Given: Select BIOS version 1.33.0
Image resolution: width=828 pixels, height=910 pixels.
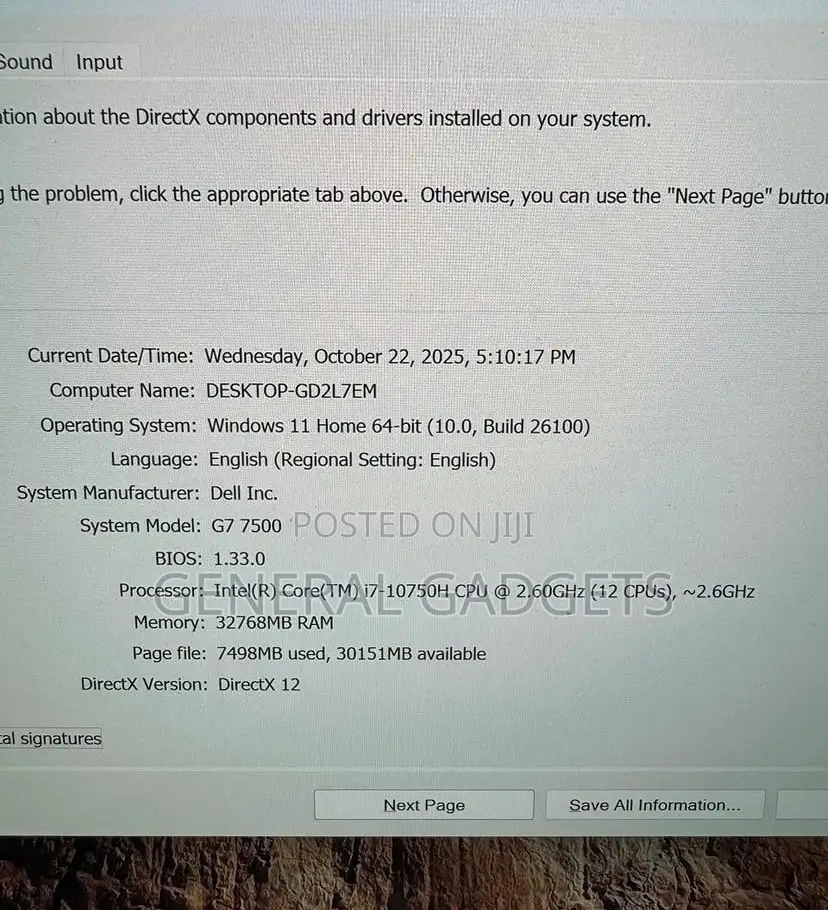Looking at the screenshot, I should 239,558.
